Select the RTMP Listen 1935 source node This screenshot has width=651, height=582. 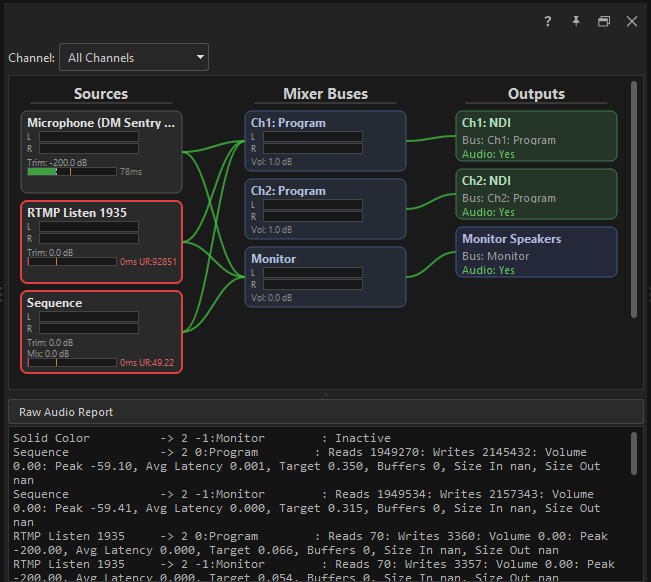[101, 242]
